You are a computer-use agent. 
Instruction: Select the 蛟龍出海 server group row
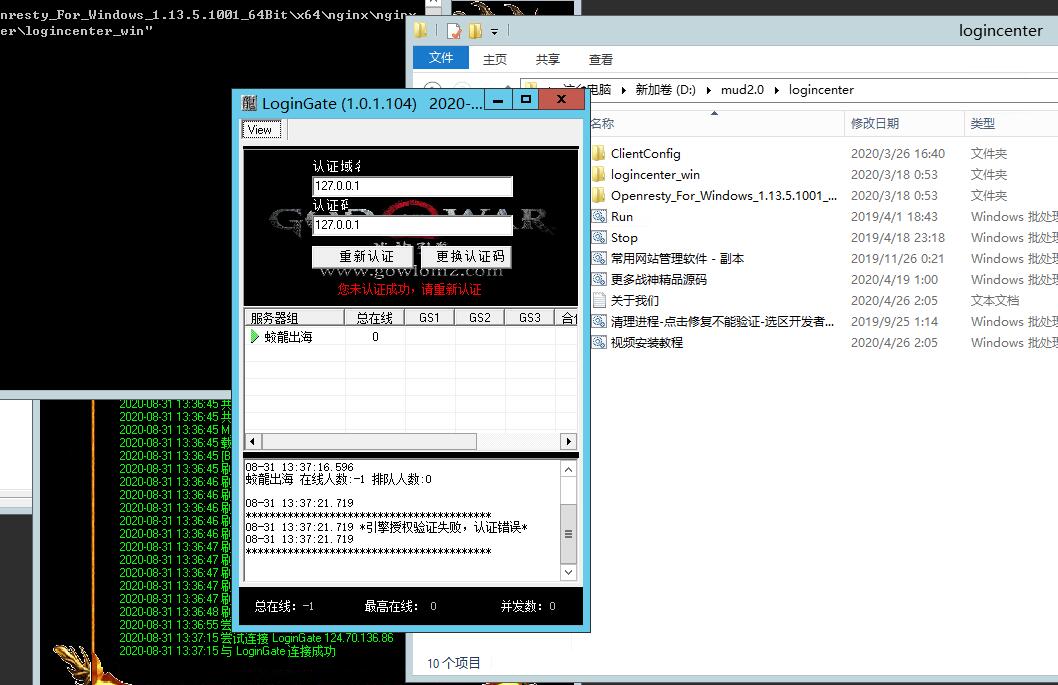click(288, 337)
